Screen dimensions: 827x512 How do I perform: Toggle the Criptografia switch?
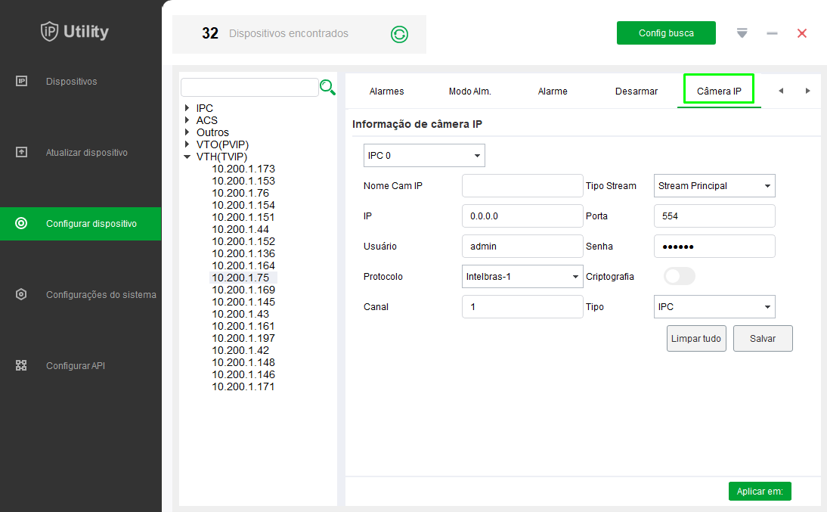coord(679,276)
